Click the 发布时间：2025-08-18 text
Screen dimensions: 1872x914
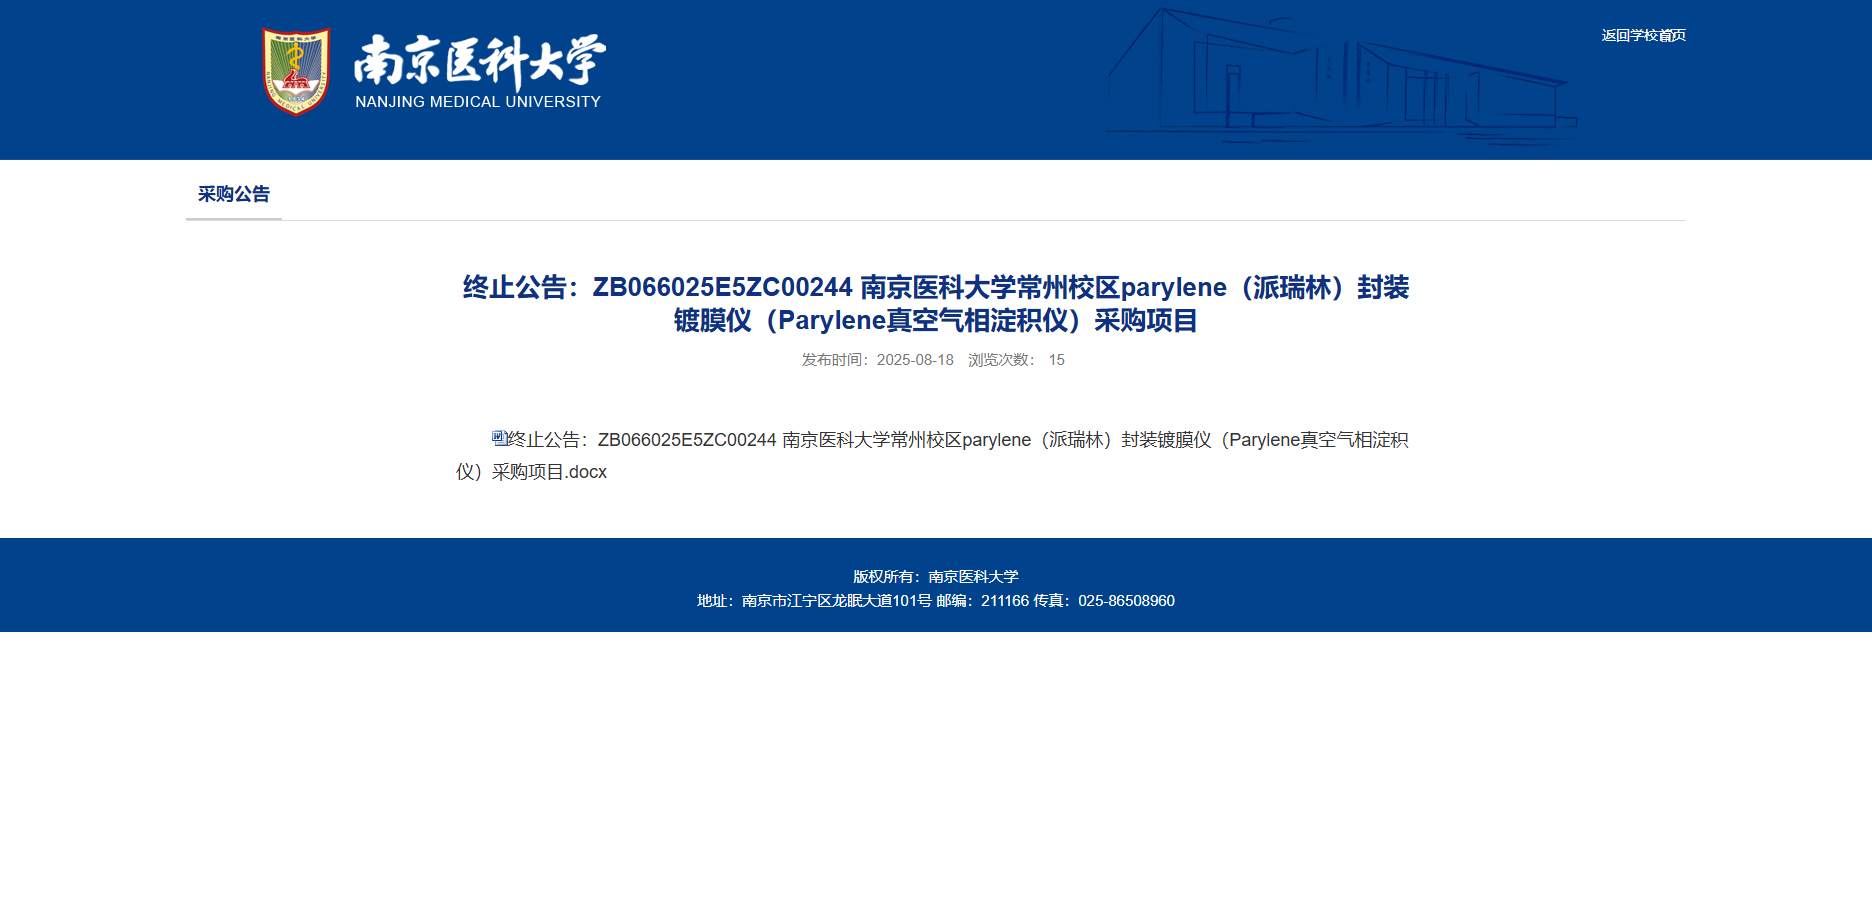click(877, 360)
